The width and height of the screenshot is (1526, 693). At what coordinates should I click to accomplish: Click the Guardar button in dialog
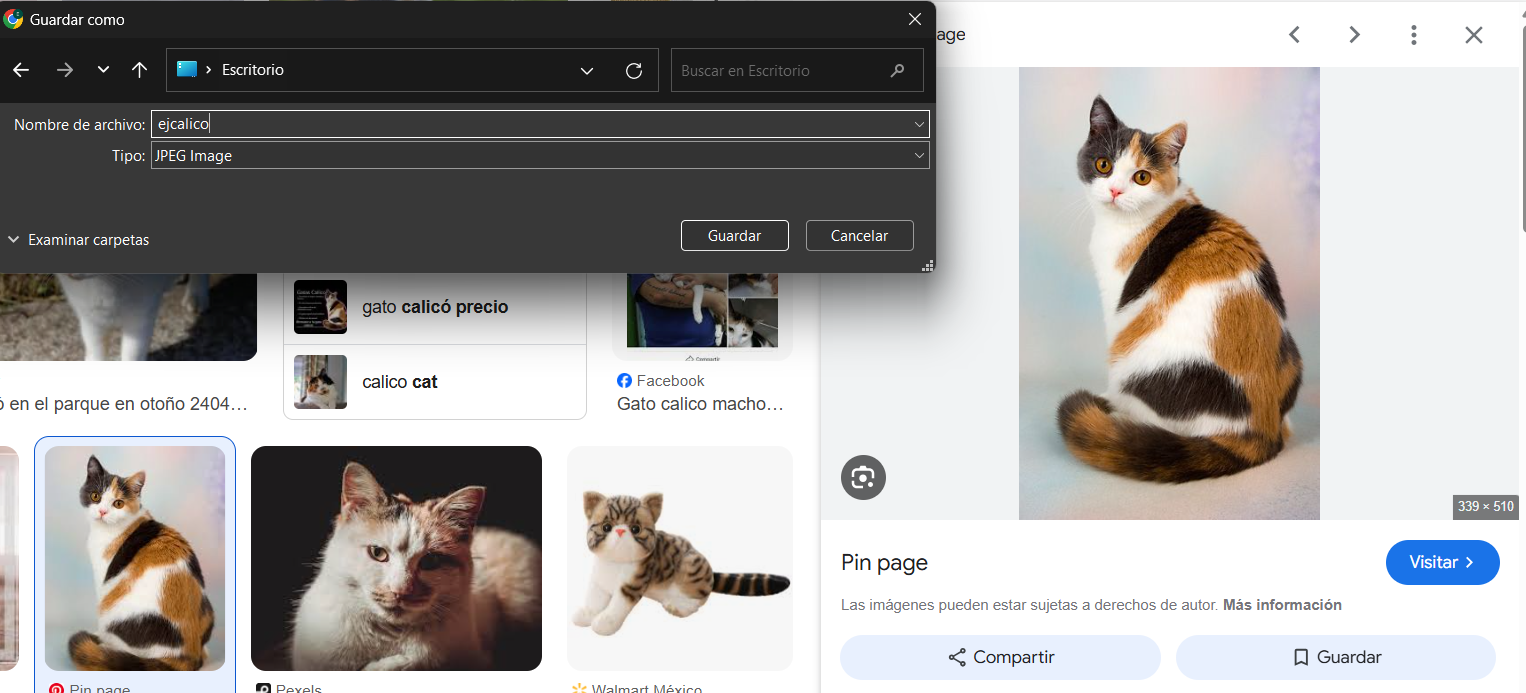tap(734, 236)
